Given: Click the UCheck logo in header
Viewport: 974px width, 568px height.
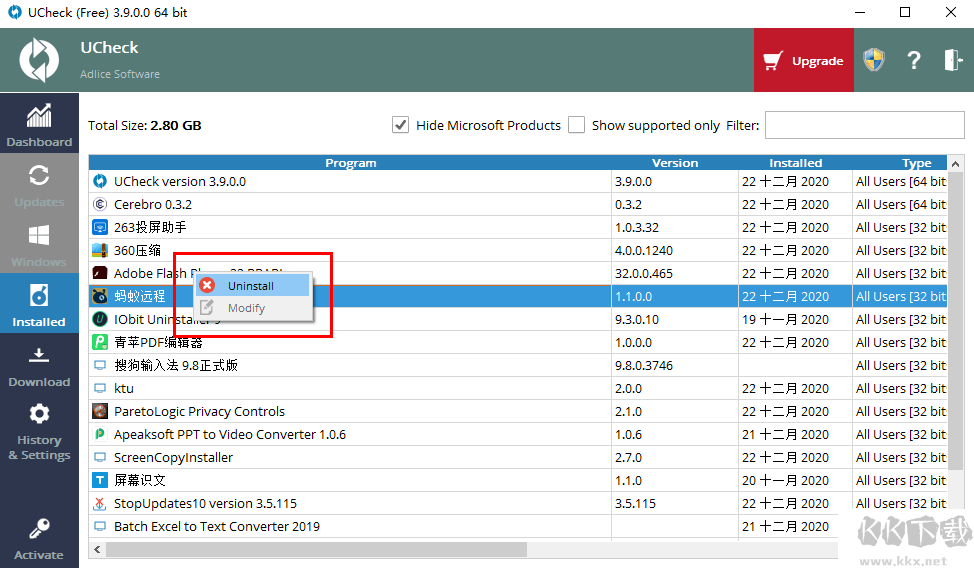Looking at the screenshot, I should click(39, 60).
